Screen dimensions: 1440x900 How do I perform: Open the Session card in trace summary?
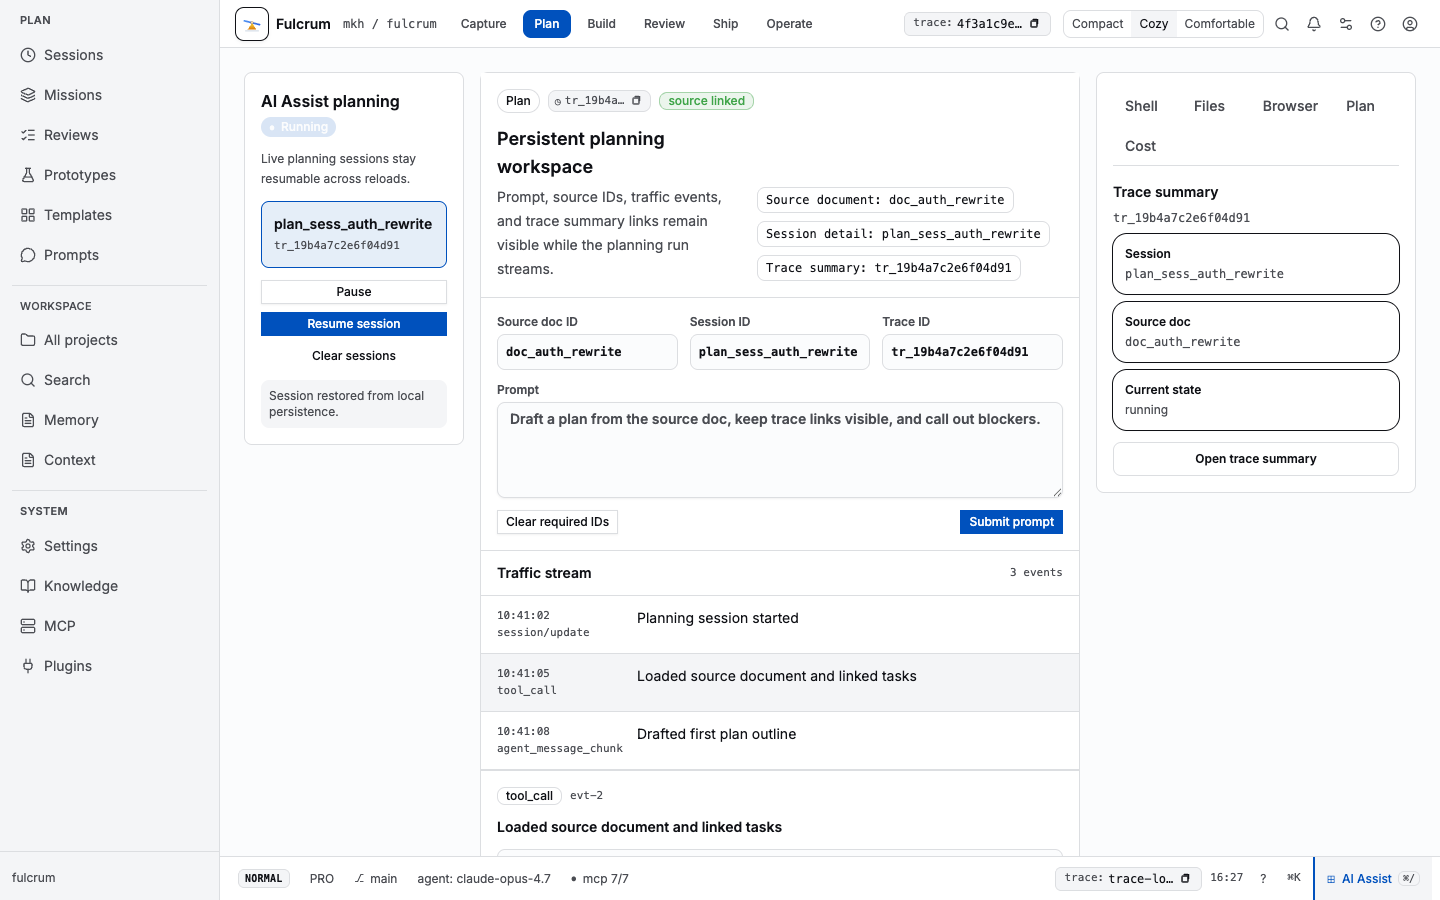click(x=1256, y=264)
